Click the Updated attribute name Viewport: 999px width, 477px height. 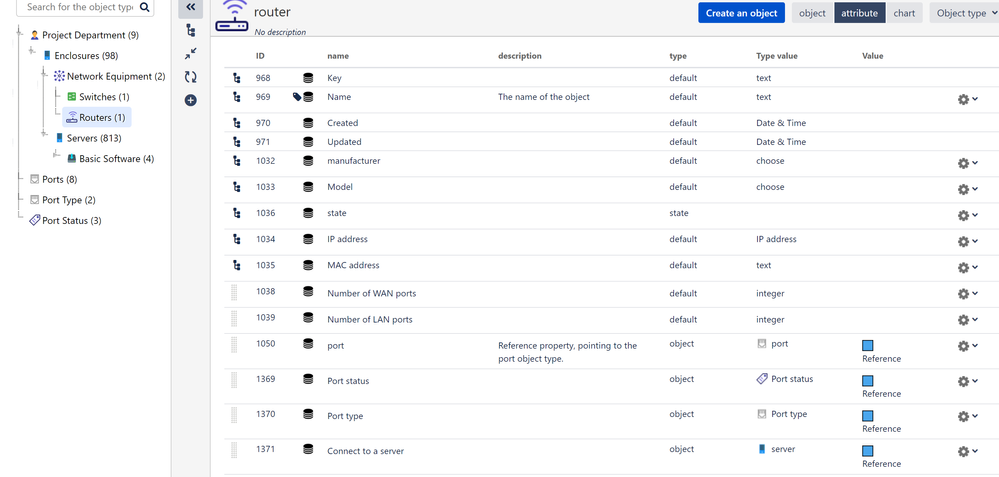coord(344,142)
